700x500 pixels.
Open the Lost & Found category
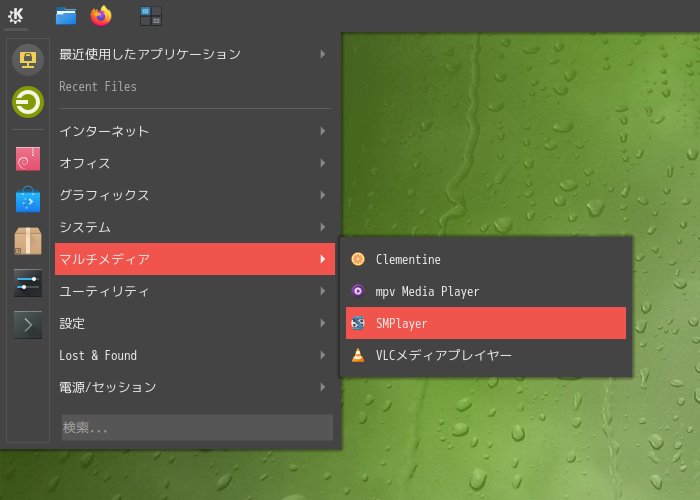tap(195, 355)
